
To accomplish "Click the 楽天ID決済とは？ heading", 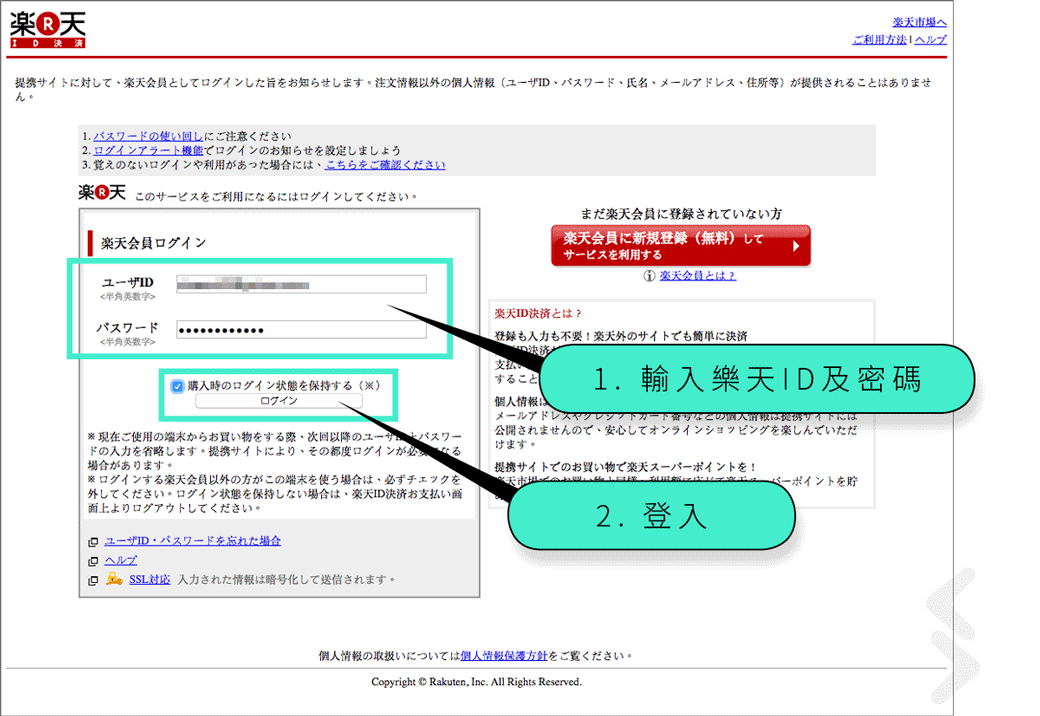I will [x=538, y=314].
